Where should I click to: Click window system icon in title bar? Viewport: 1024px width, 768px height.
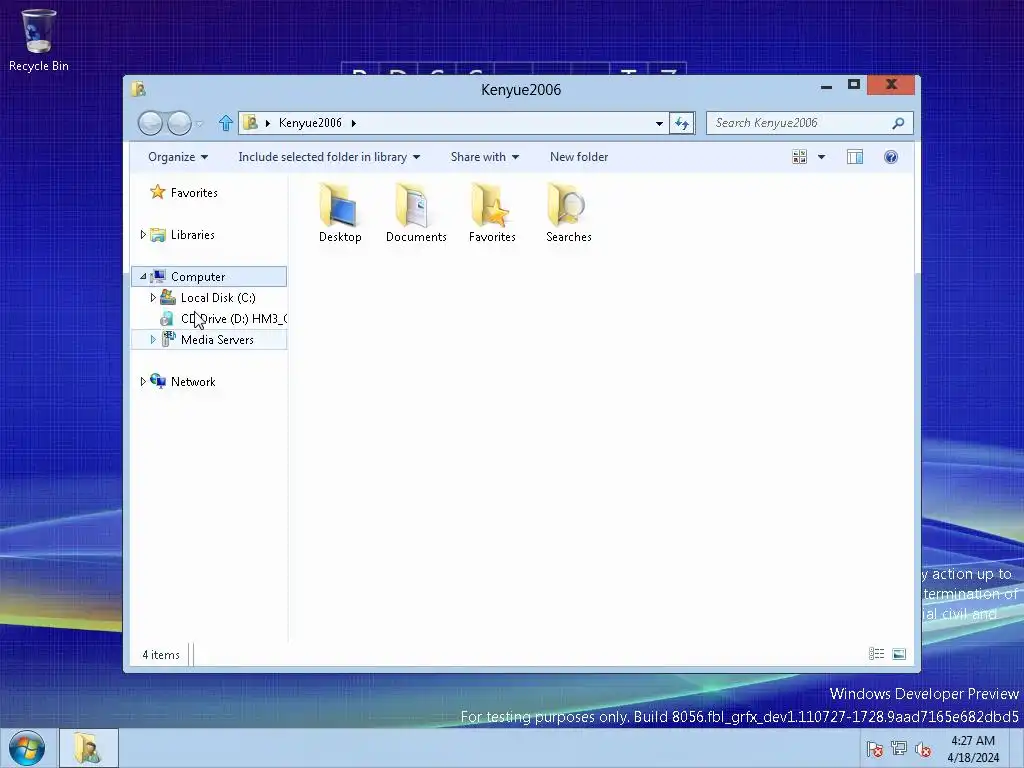(x=138, y=89)
